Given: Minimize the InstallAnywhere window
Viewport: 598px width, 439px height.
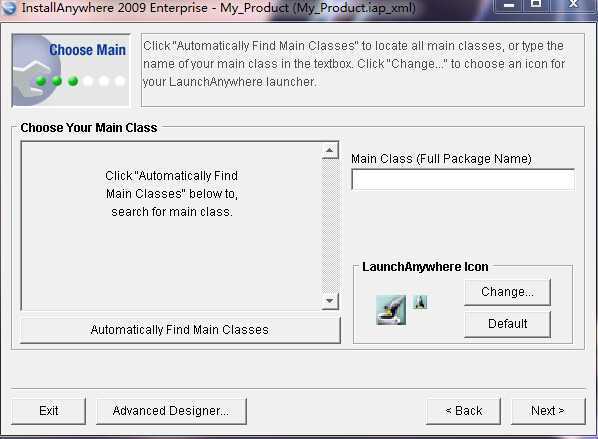Looking at the screenshot, I should coord(508,5).
